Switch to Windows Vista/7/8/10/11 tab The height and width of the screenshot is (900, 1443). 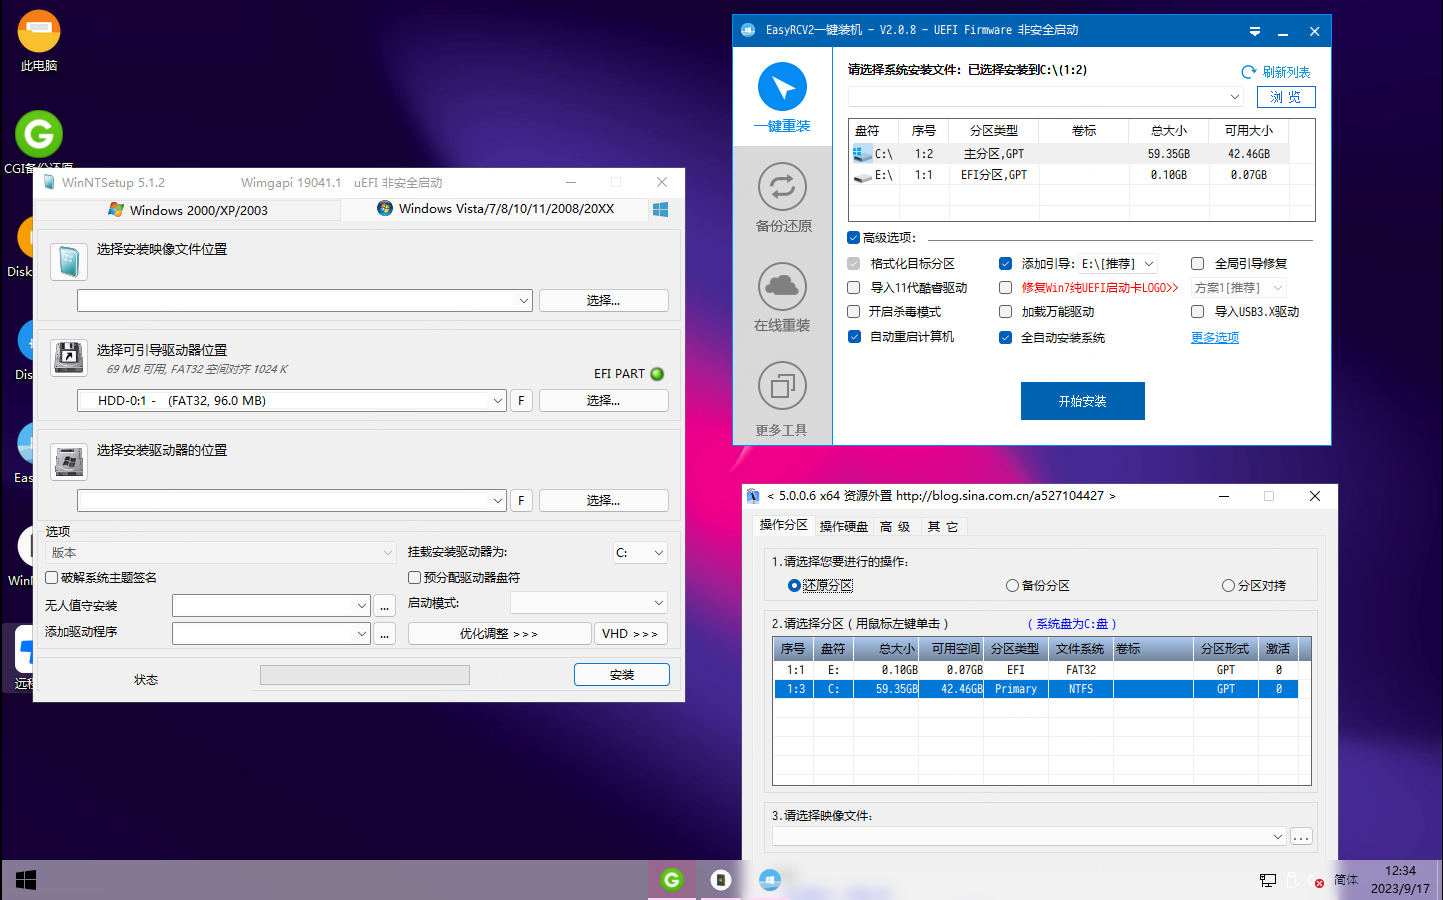point(495,209)
